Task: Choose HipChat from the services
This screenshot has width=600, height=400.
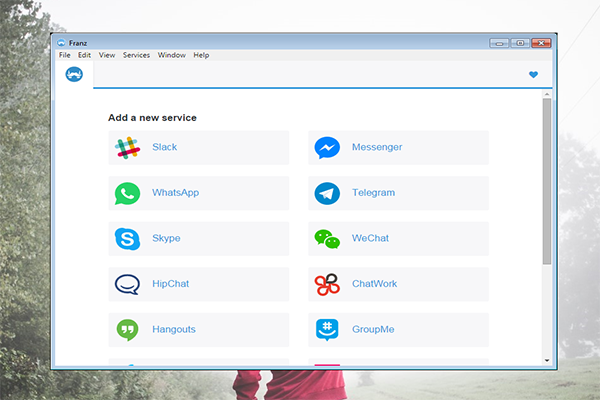Action: [199, 284]
